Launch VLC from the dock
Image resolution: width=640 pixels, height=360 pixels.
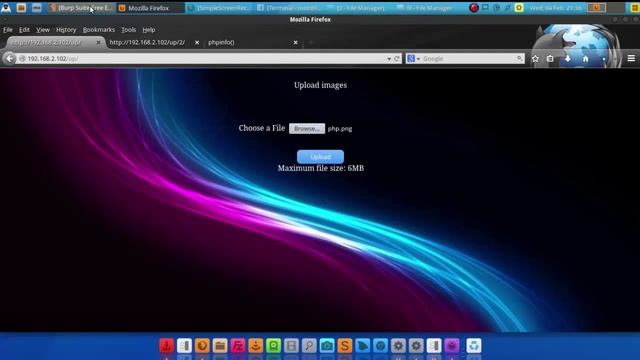point(256,346)
